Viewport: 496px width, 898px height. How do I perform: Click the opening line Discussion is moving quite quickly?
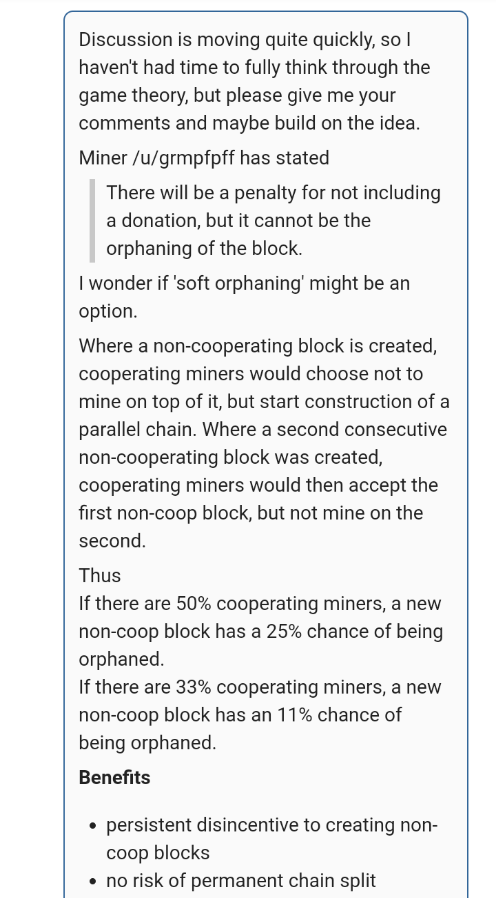[245, 40]
